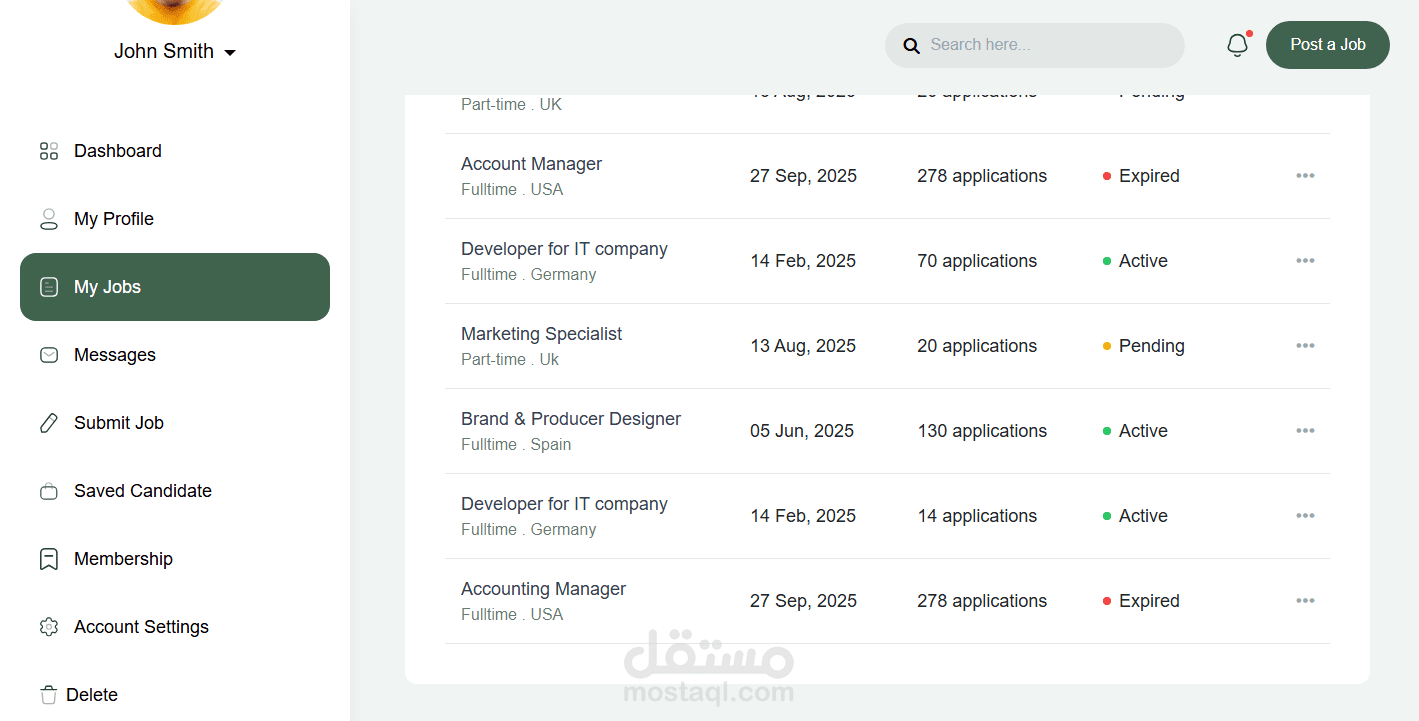
Task: Click the Dashboard grid icon
Action: tap(49, 151)
